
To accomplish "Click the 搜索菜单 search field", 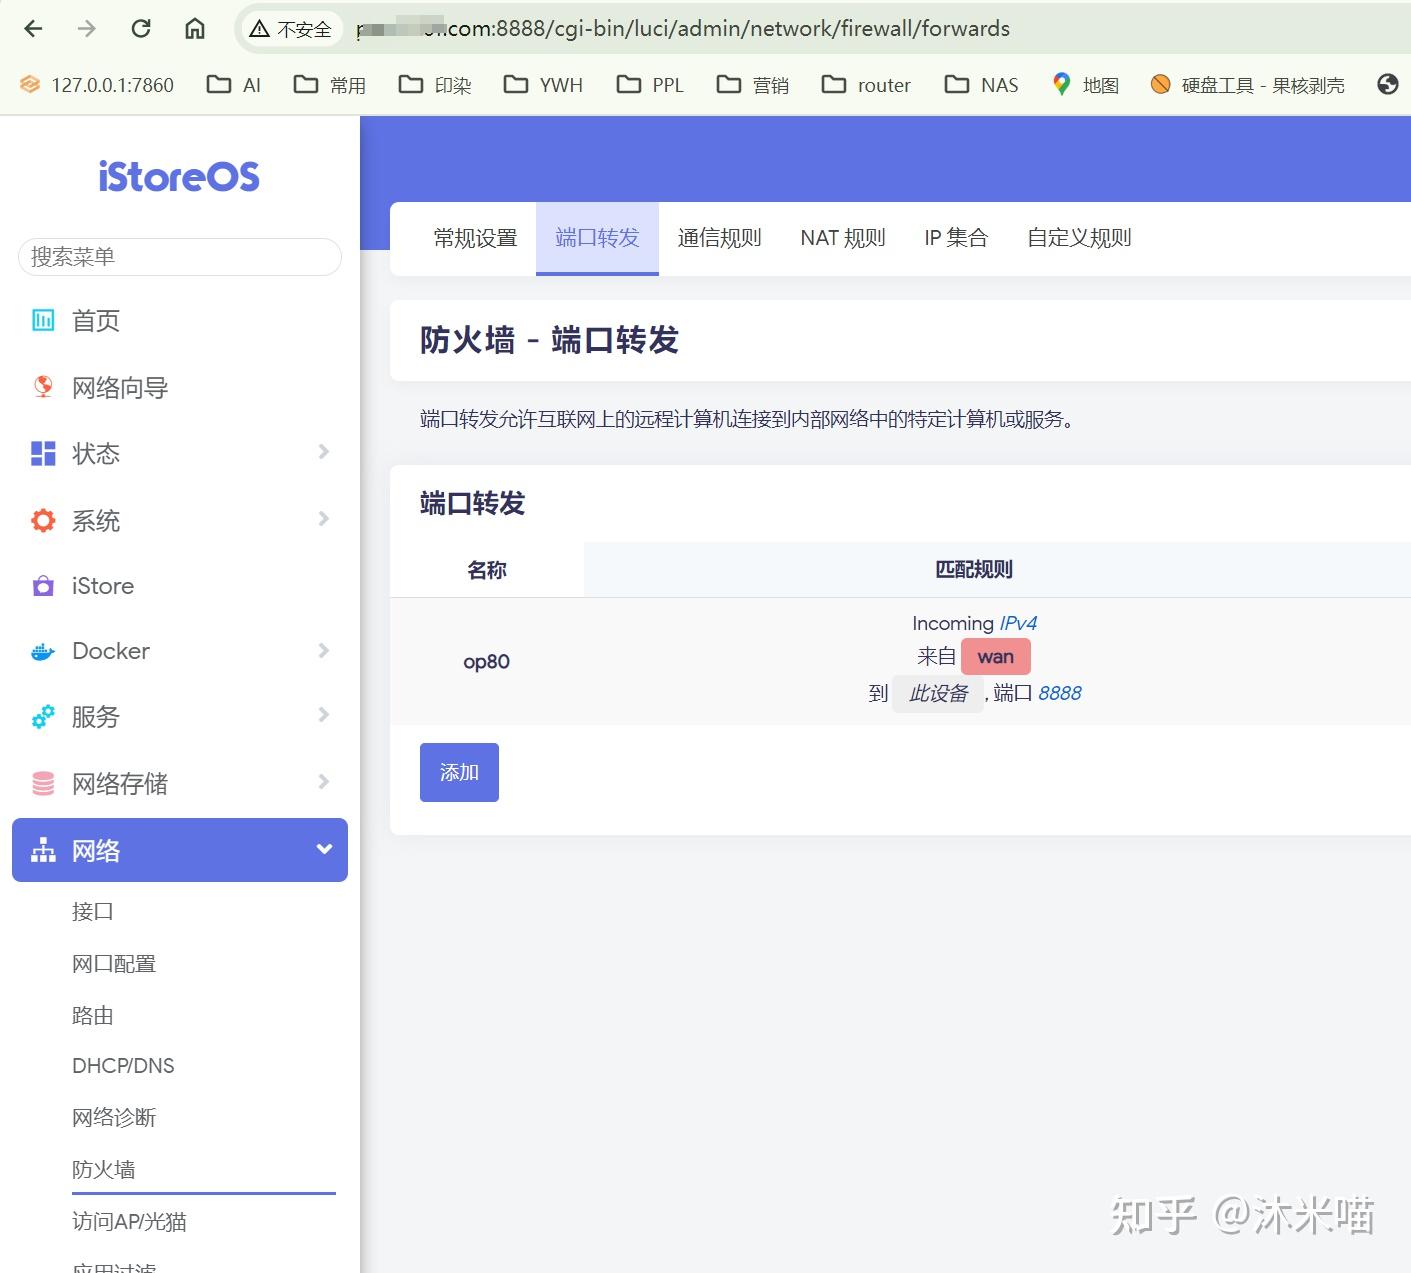I will tap(179, 257).
